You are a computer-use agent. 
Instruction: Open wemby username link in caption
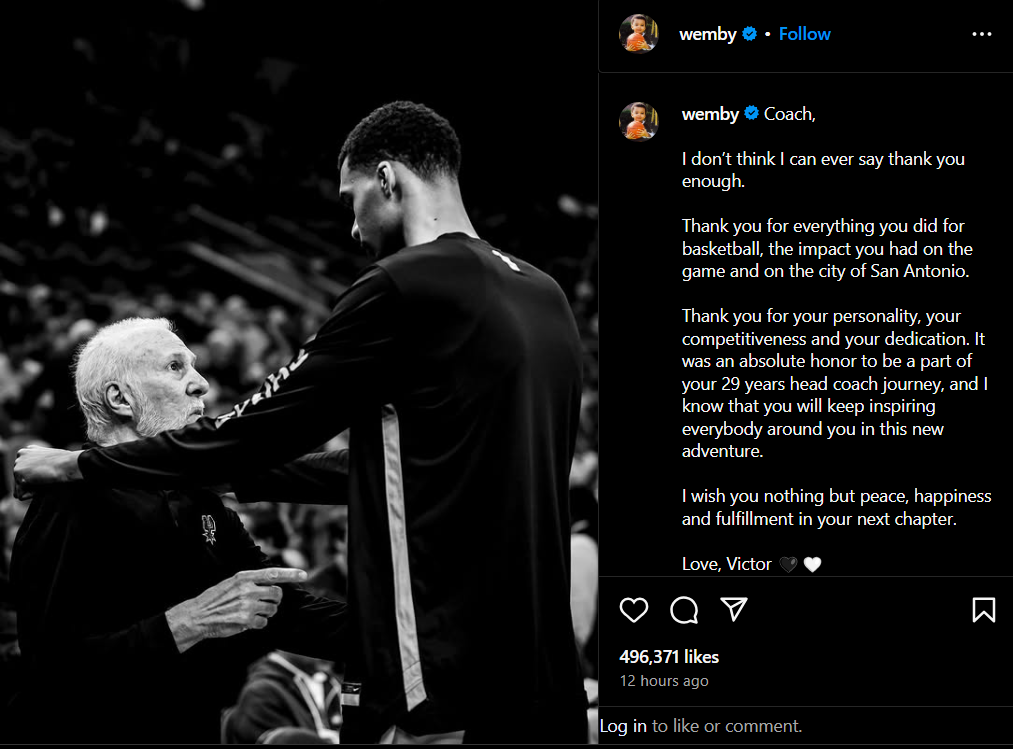pyautogui.click(x=710, y=114)
